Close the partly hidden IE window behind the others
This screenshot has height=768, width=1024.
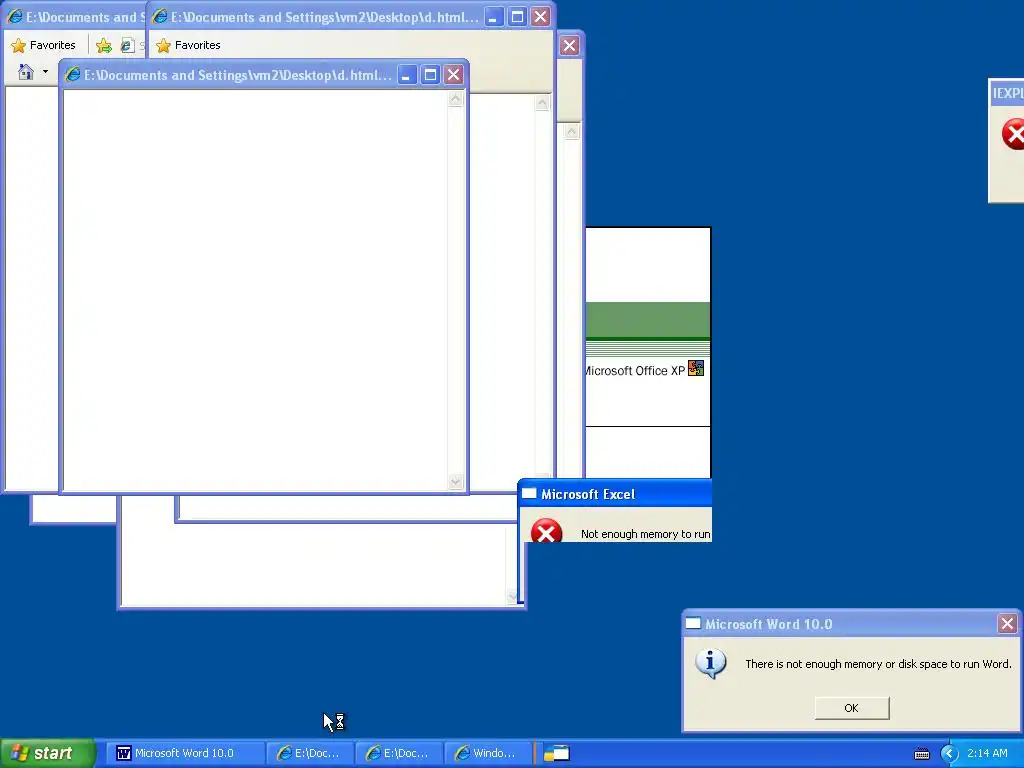point(569,46)
